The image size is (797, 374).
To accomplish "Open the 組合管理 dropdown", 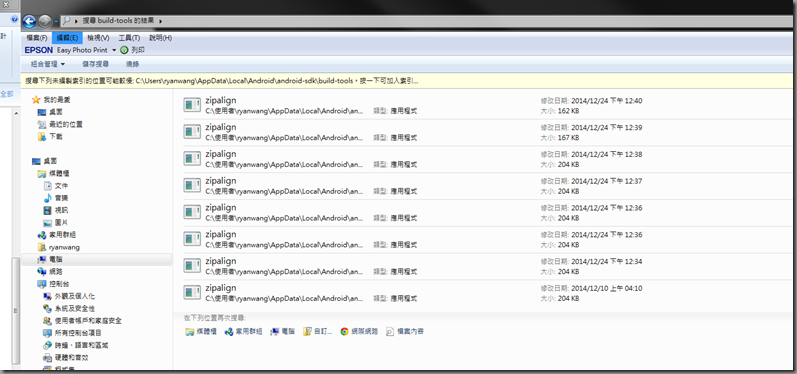I will point(48,64).
